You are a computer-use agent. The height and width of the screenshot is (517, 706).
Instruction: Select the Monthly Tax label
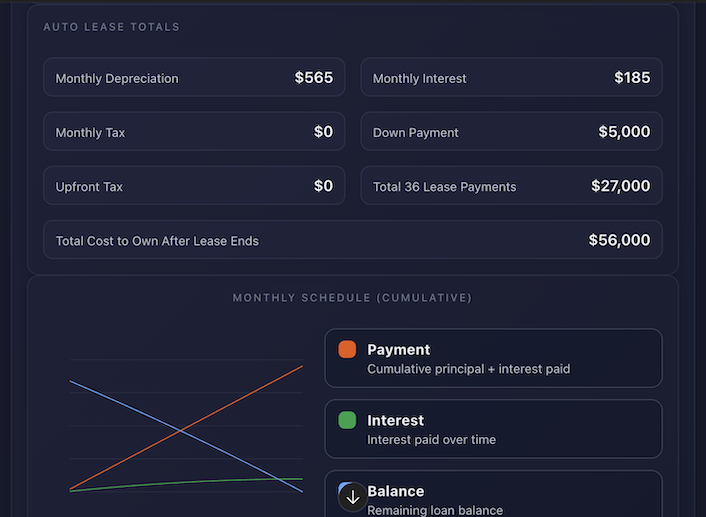click(x=90, y=132)
